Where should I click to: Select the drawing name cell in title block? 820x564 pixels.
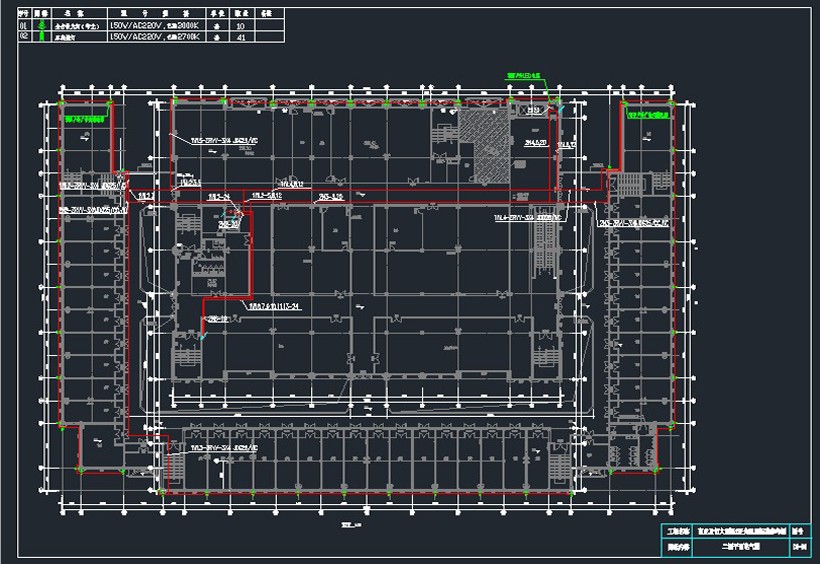(734, 547)
